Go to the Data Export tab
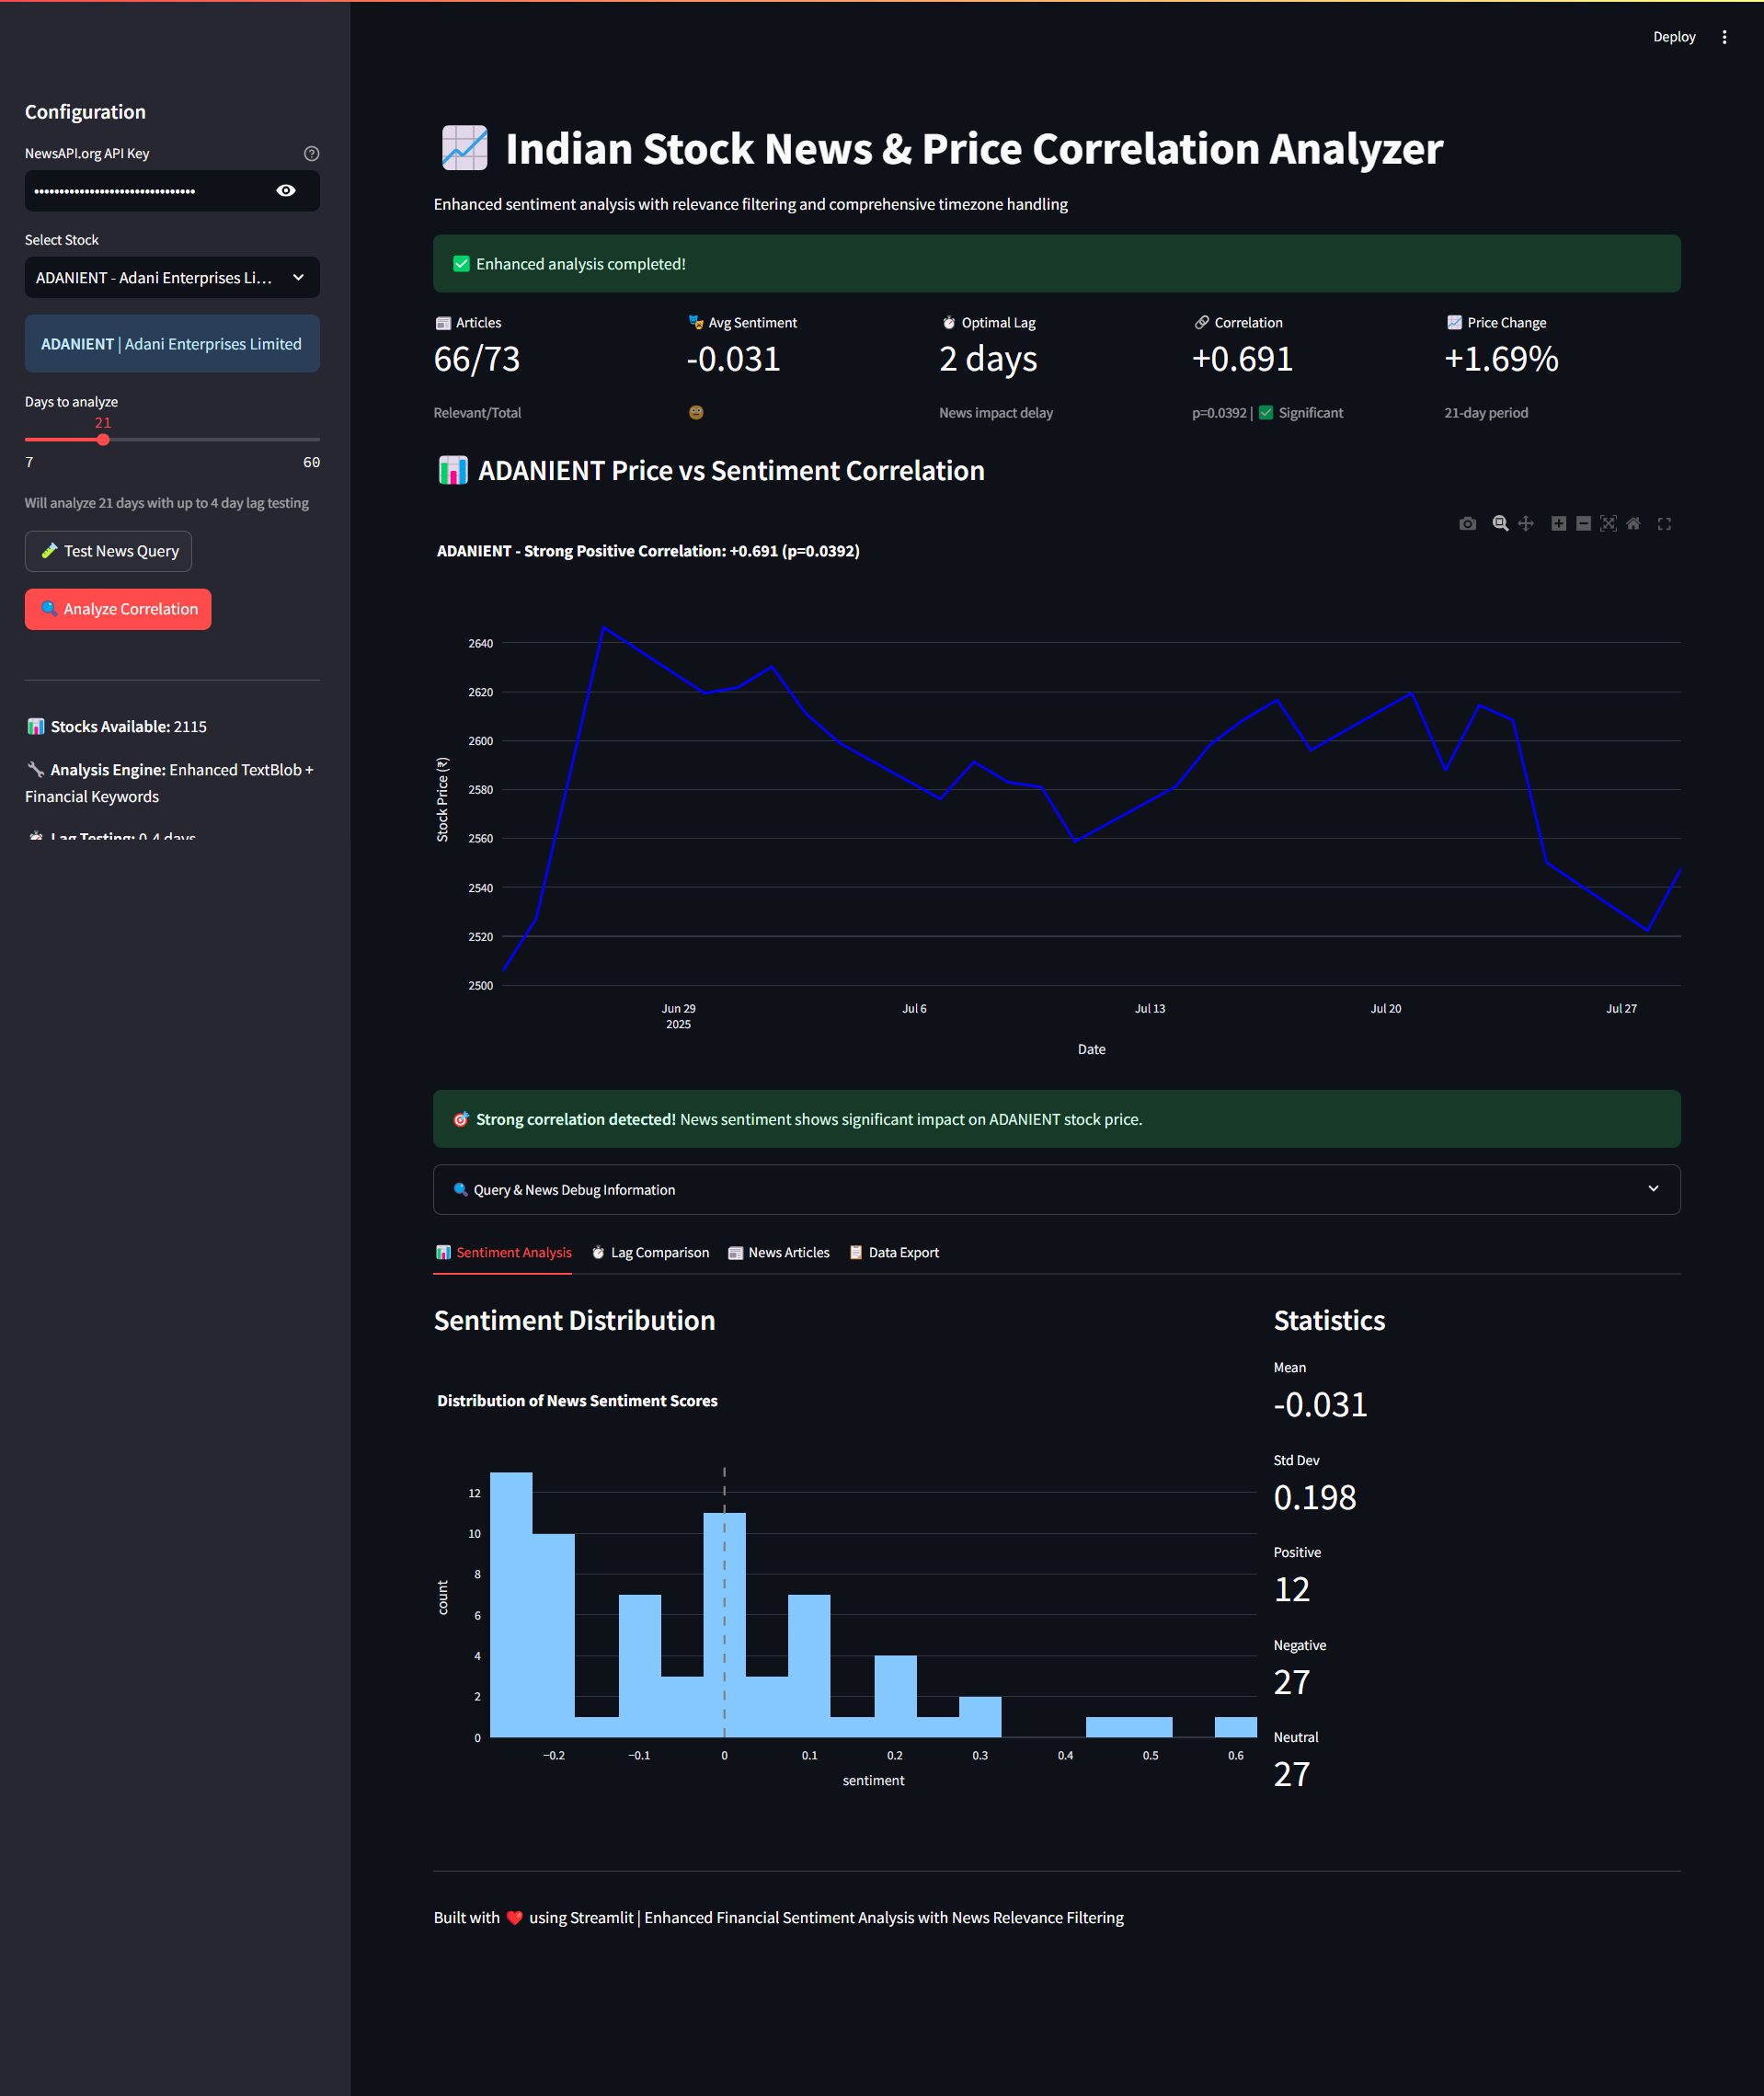This screenshot has width=1764, height=2096. (894, 1252)
